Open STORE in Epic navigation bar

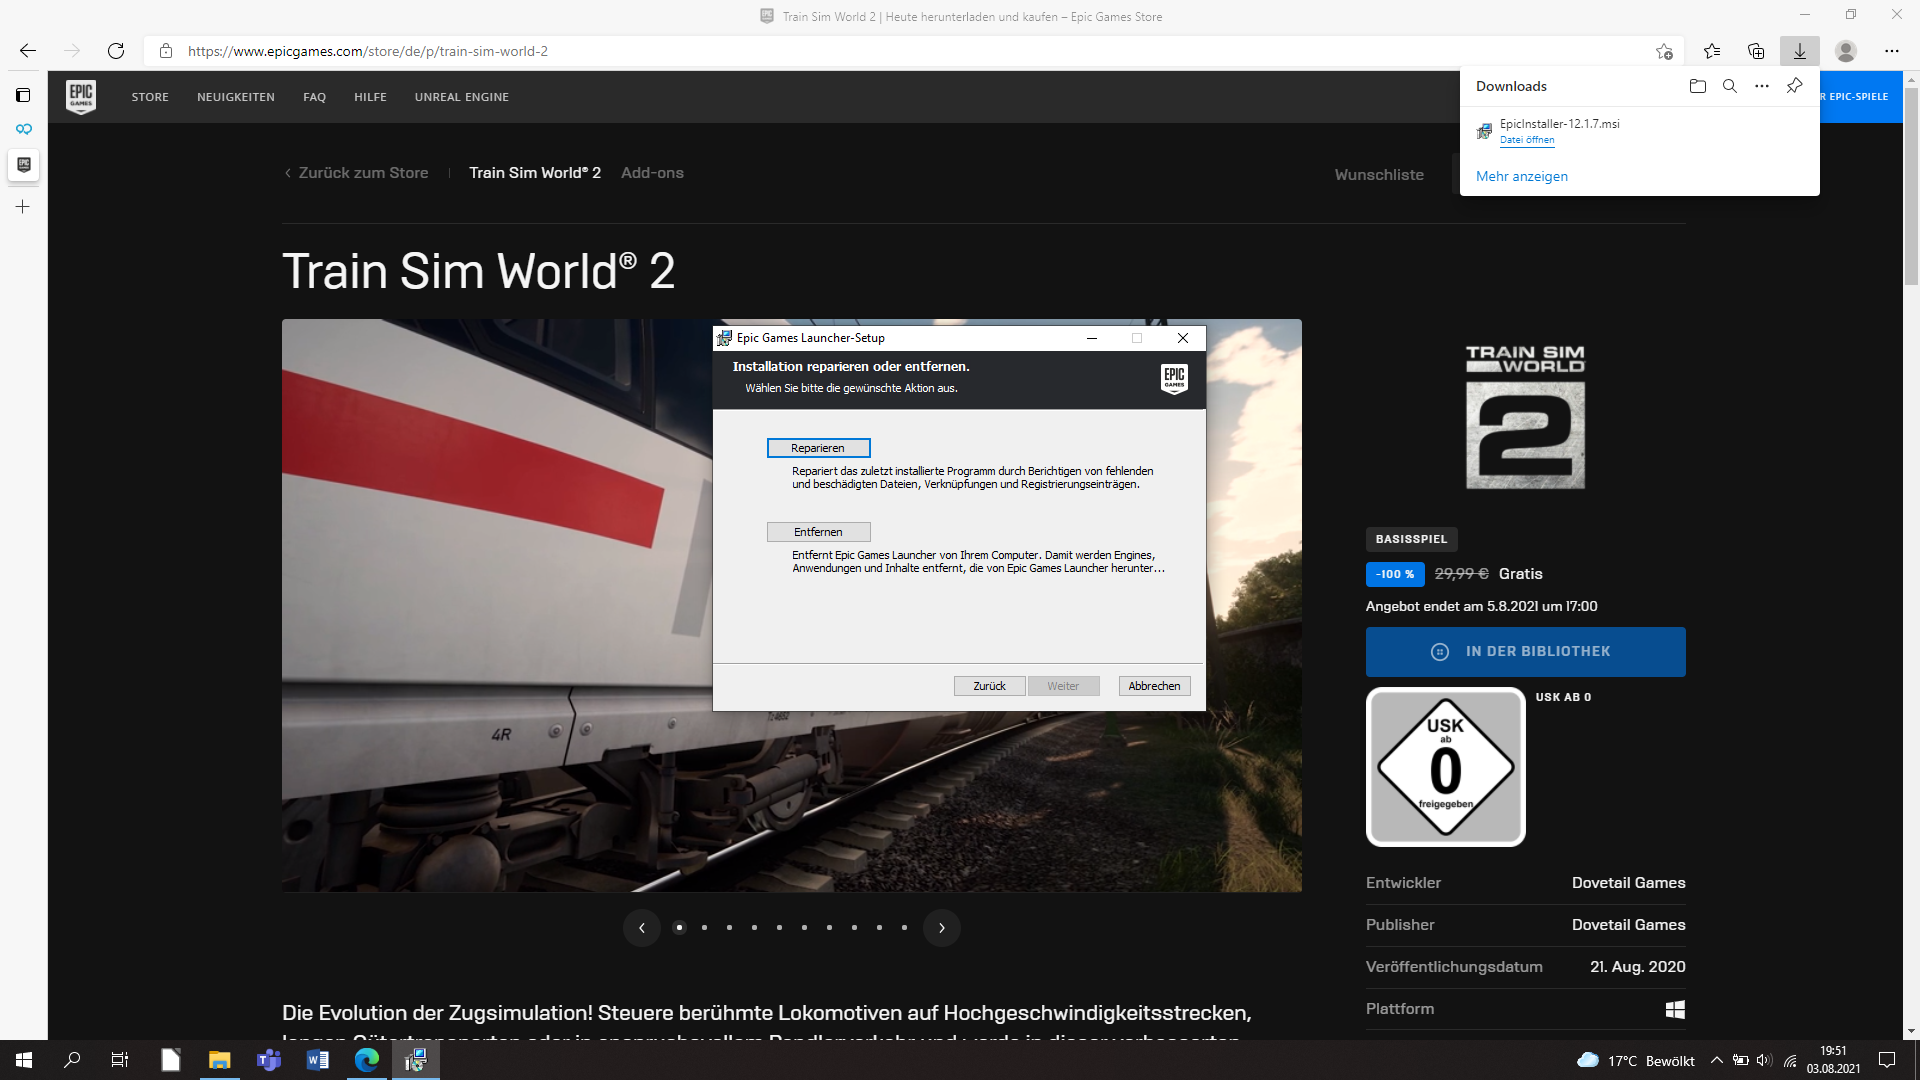[150, 97]
